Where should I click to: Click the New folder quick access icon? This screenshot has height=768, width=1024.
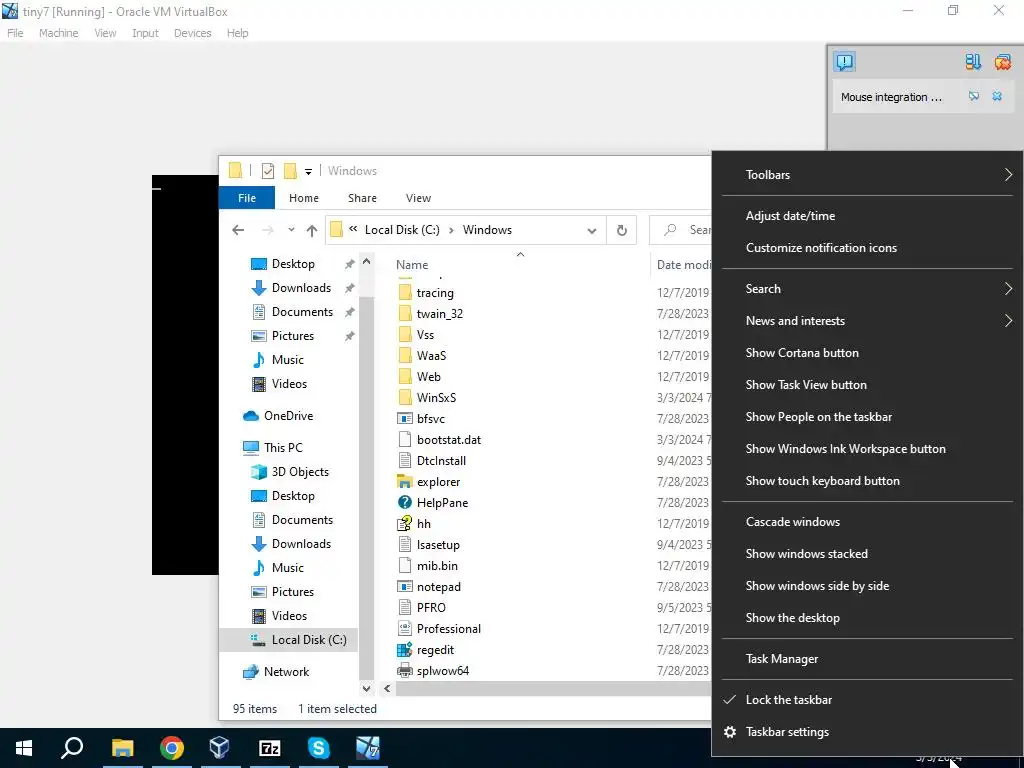coord(290,171)
